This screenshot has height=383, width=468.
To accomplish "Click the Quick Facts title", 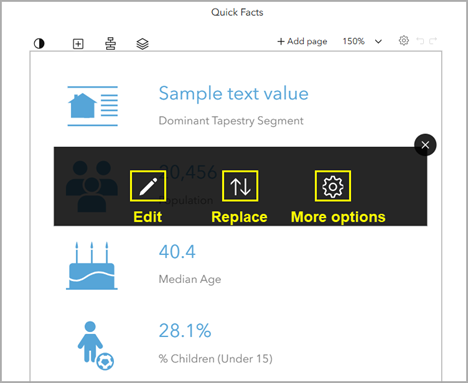I will [x=237, y=12].
